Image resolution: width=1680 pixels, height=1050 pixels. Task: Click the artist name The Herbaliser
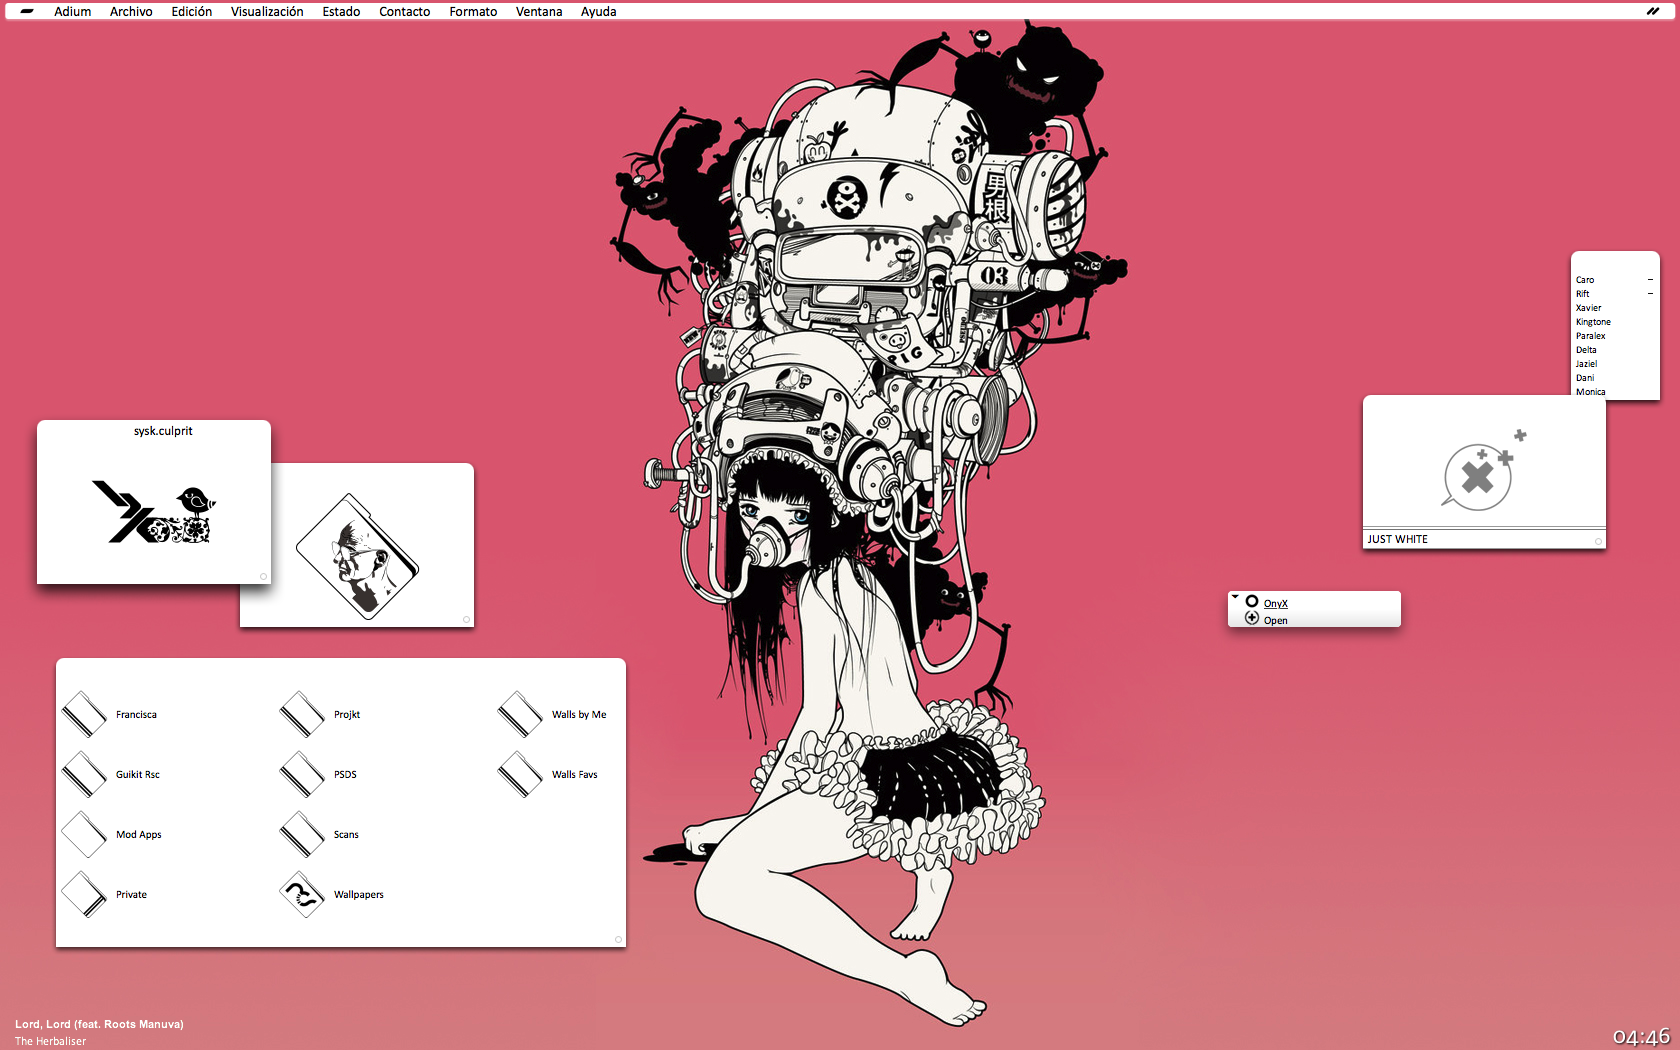[51, 1041]
